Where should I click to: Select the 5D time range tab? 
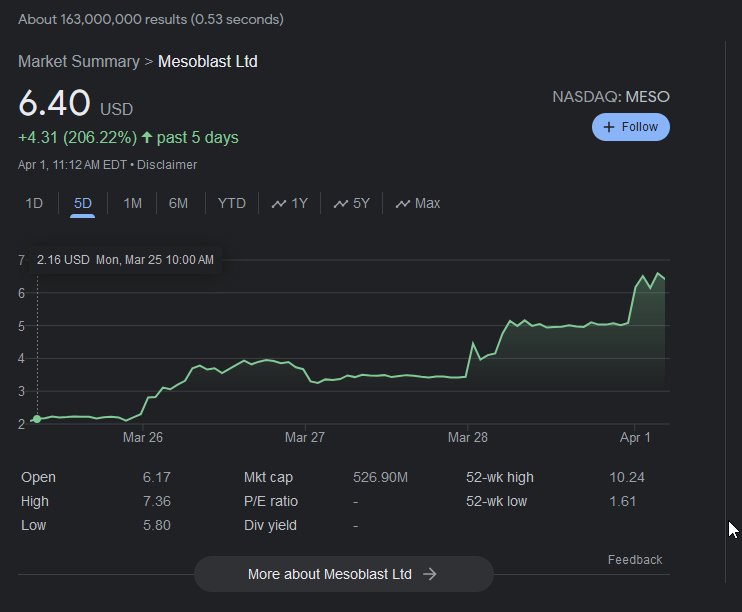pos(82,204)
